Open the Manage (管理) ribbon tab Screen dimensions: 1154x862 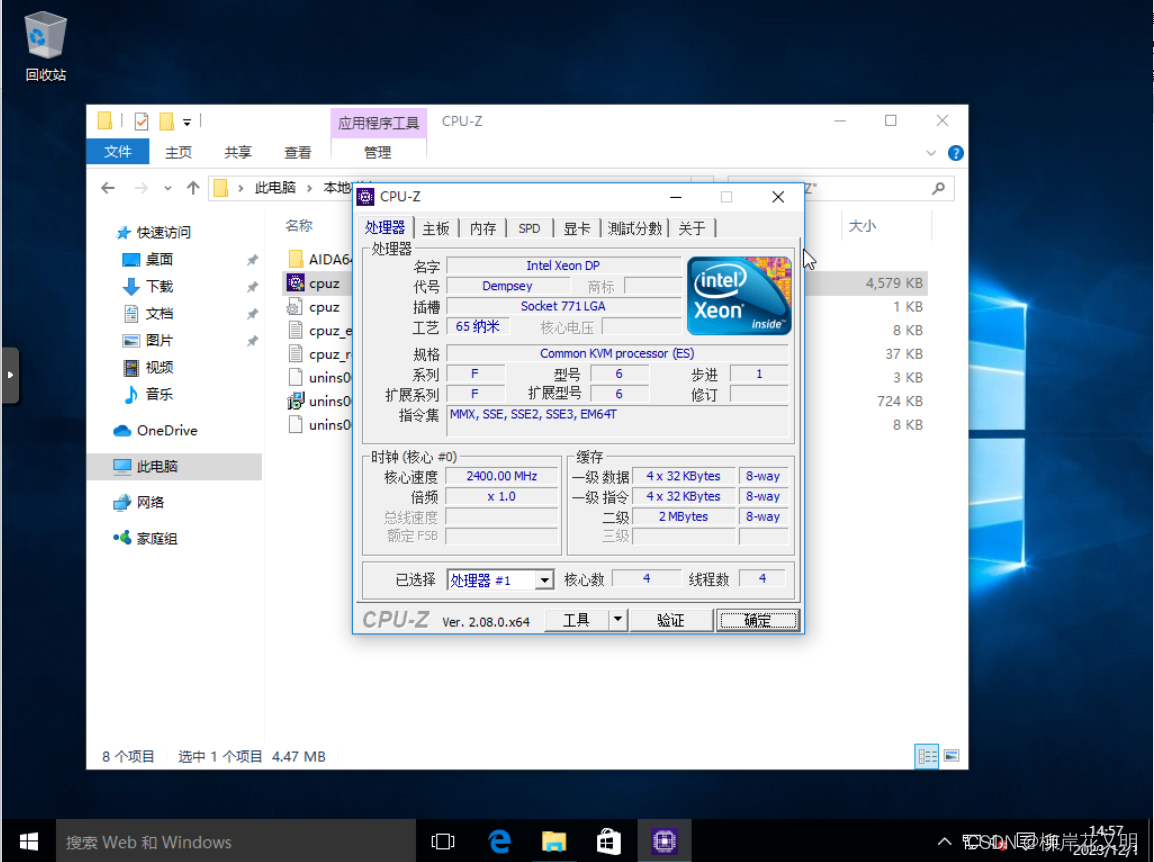[x=378, y=152]
